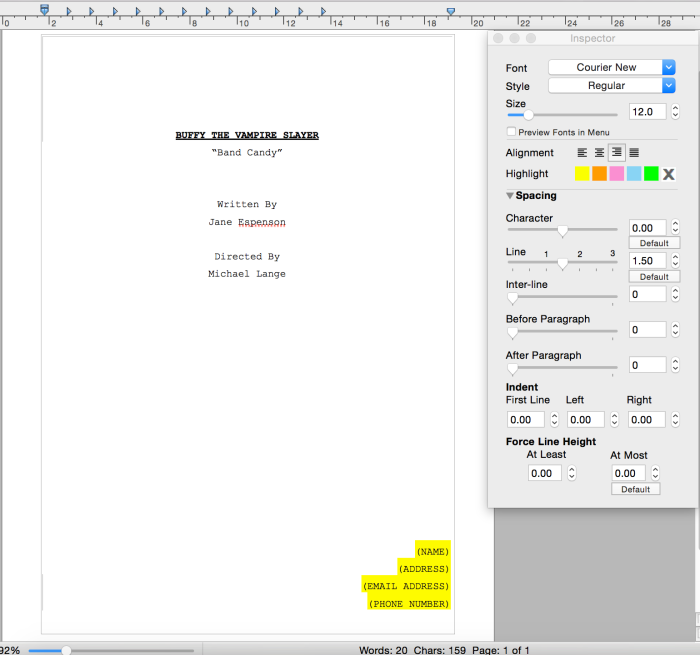The width and height of the screenshot is (700, 655).
Task: Click the highlighted (PHONE NUMBER) placeholder
Action: tap(408, 604)
